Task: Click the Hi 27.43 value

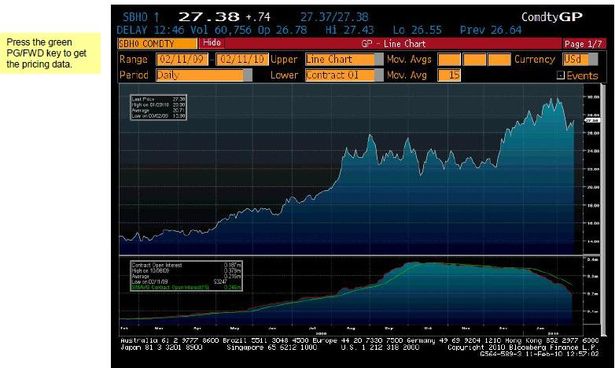Action: [x=349, y=30]
